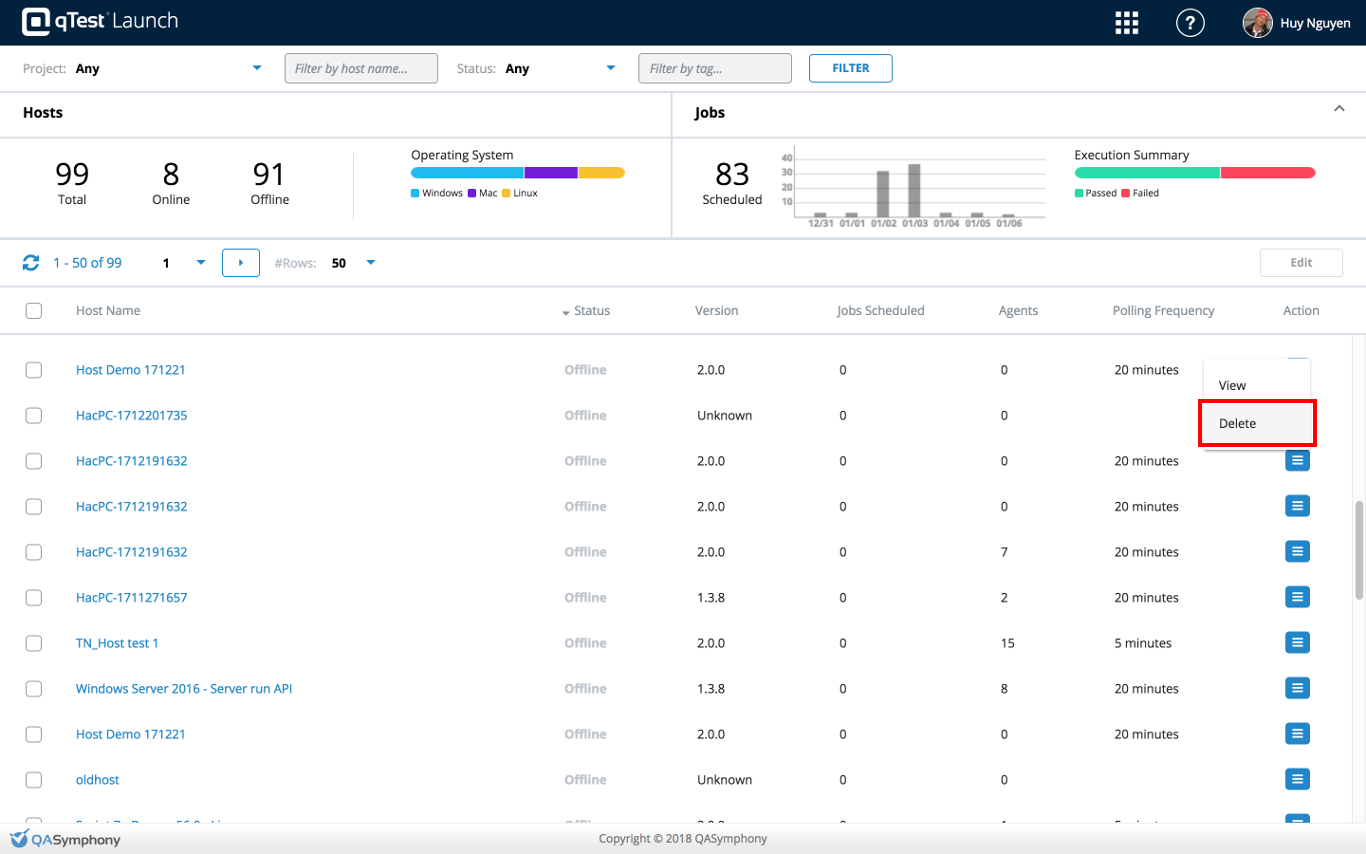1366x854 pixels.
Task: Open Huy Nguyen user avatar
Action: point(1257,23)
